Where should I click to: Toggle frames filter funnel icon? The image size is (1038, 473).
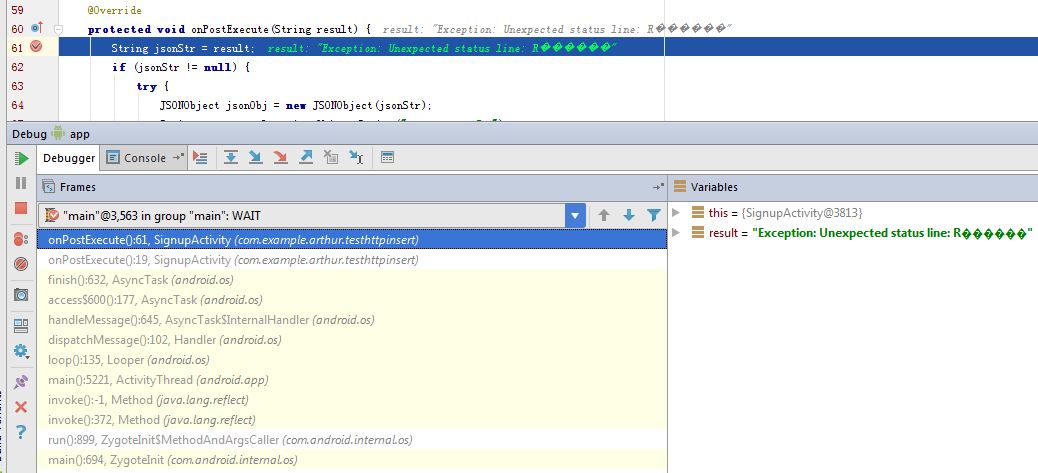(653, 216)
